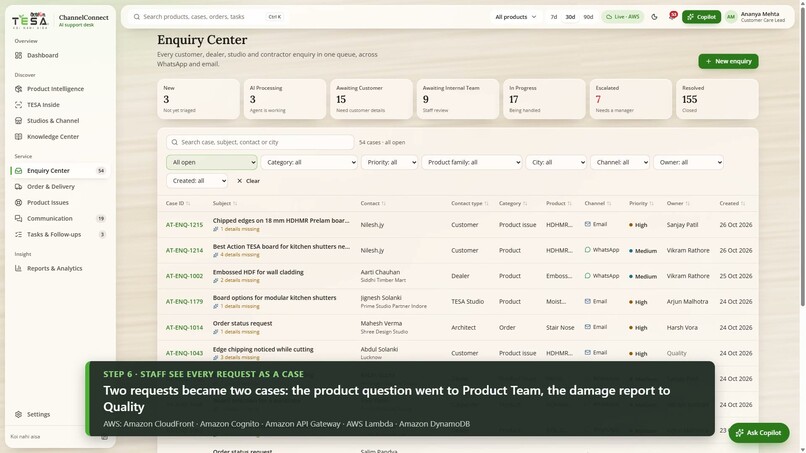This screenshot has height=453, width=806.
Task: Open the Priority: all dropdown
Action: click(389, 162)
